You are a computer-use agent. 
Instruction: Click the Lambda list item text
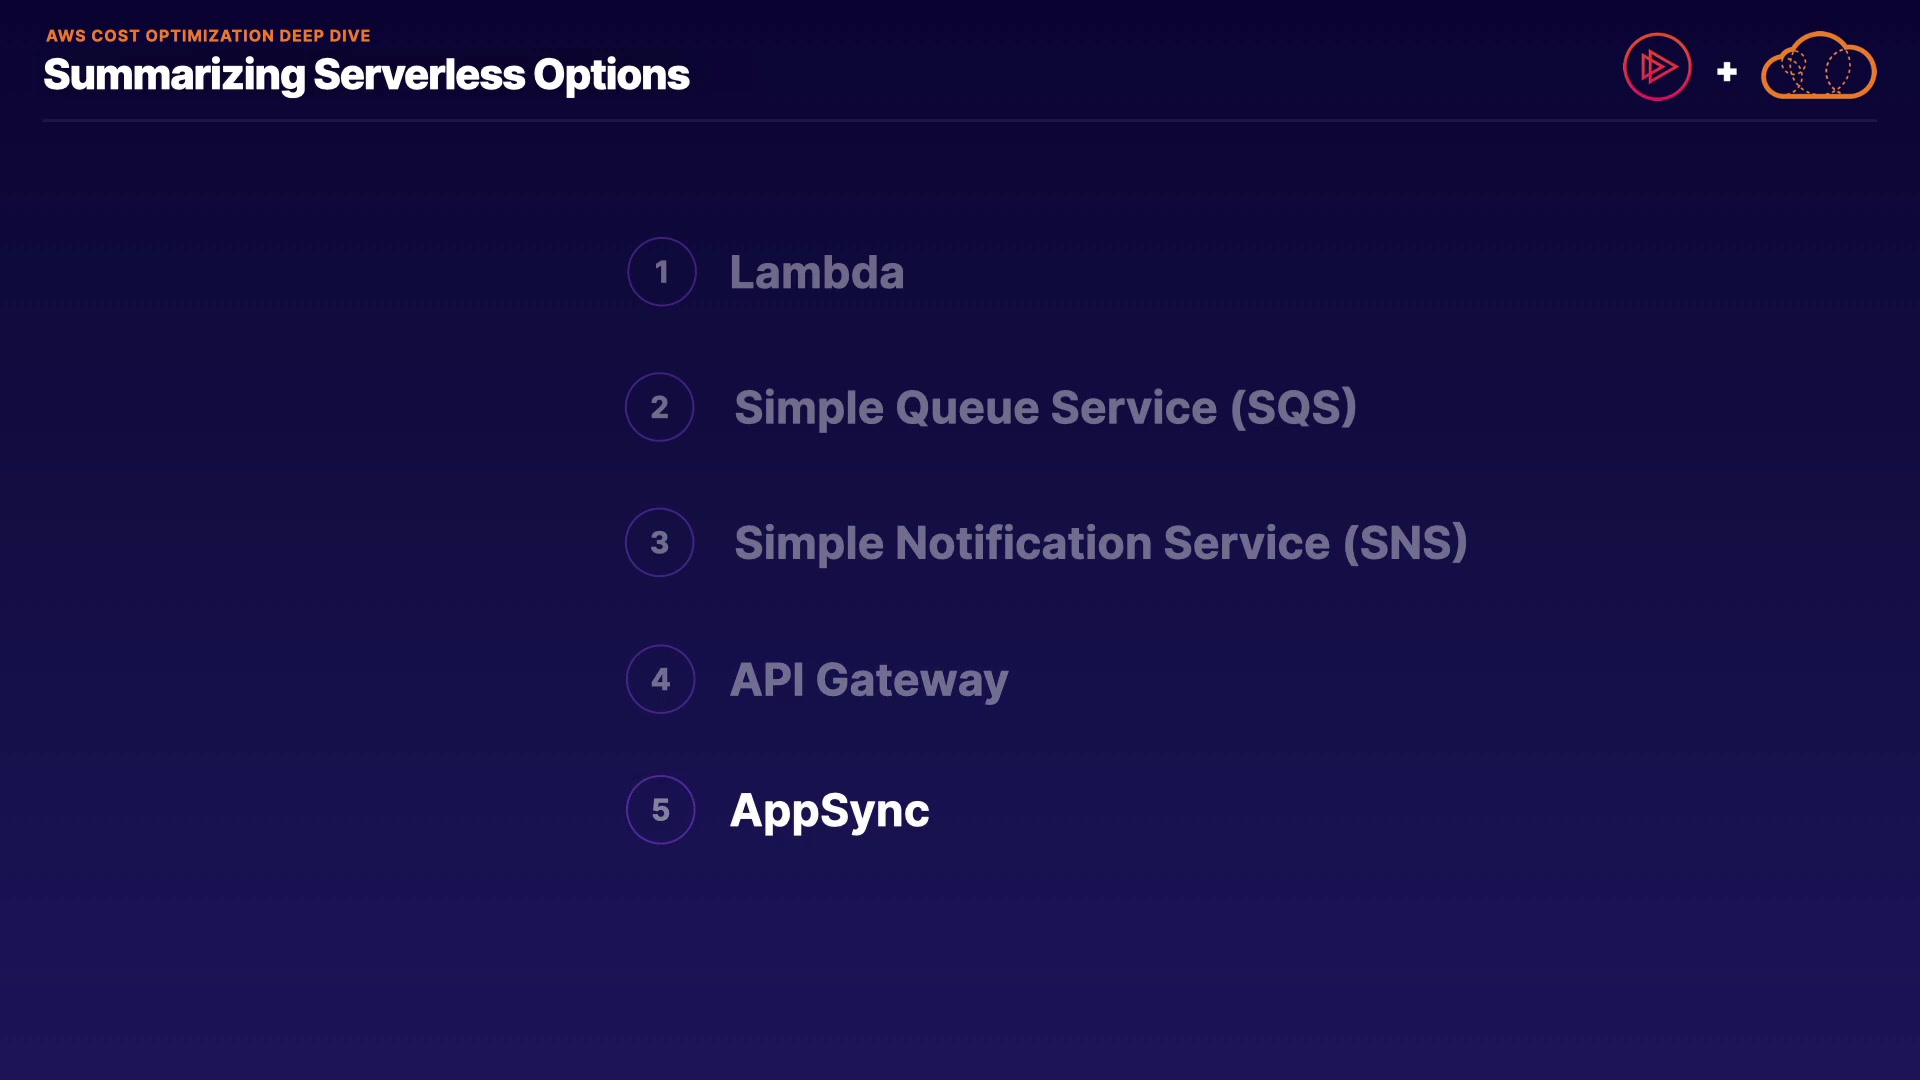816,272
